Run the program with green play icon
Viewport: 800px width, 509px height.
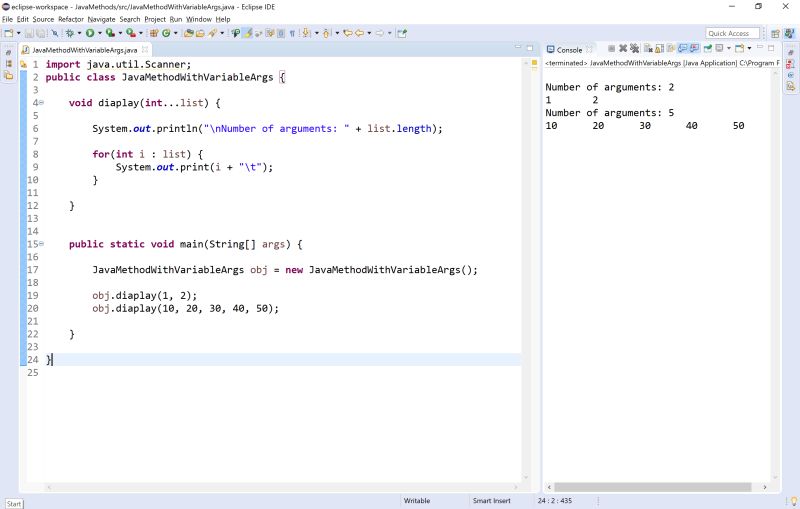[90, 33]
